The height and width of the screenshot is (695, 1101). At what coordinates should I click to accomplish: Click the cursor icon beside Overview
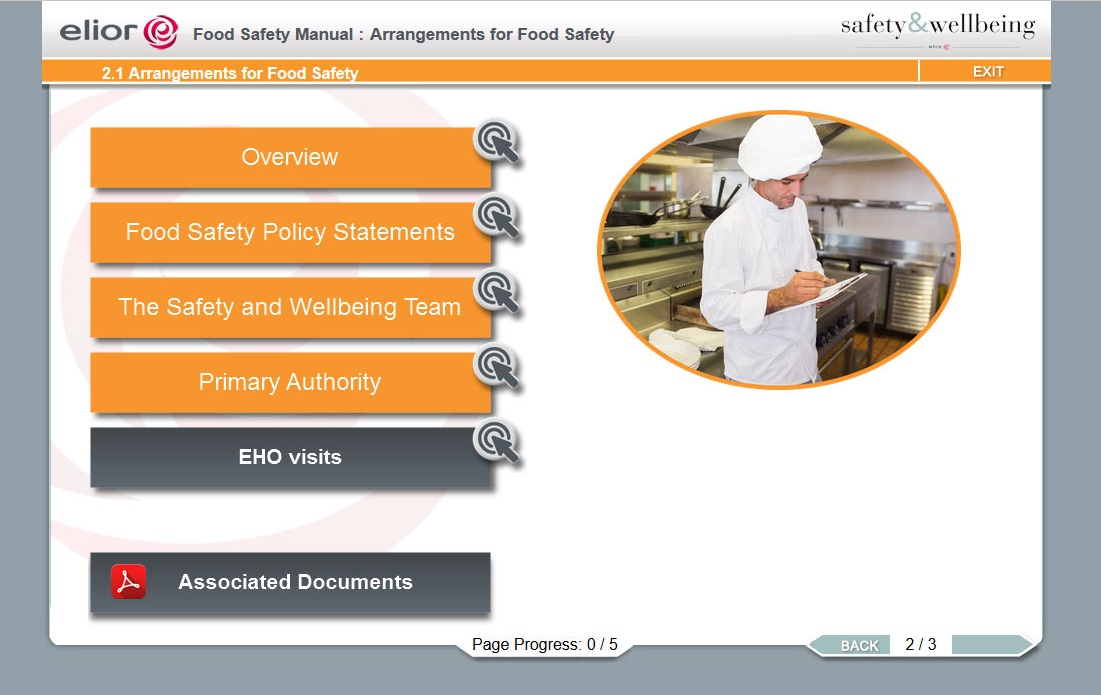pos(497,143)
